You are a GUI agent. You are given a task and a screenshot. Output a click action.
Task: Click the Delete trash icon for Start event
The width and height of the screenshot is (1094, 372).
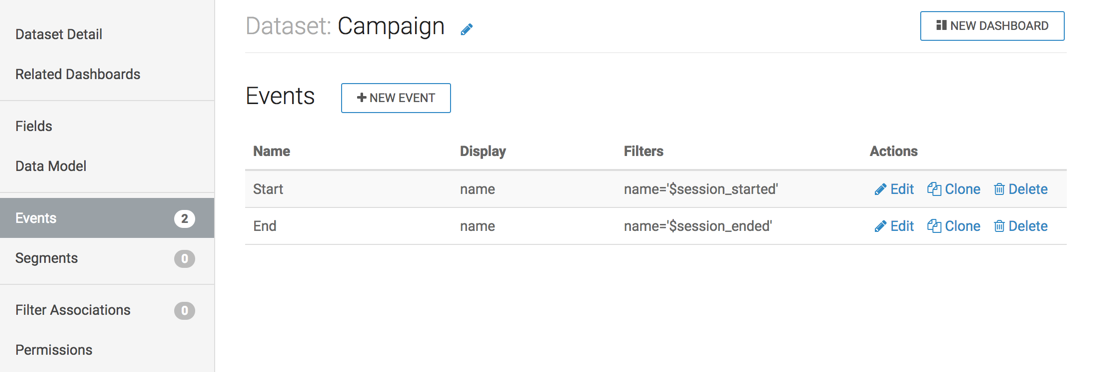(999, 189)
